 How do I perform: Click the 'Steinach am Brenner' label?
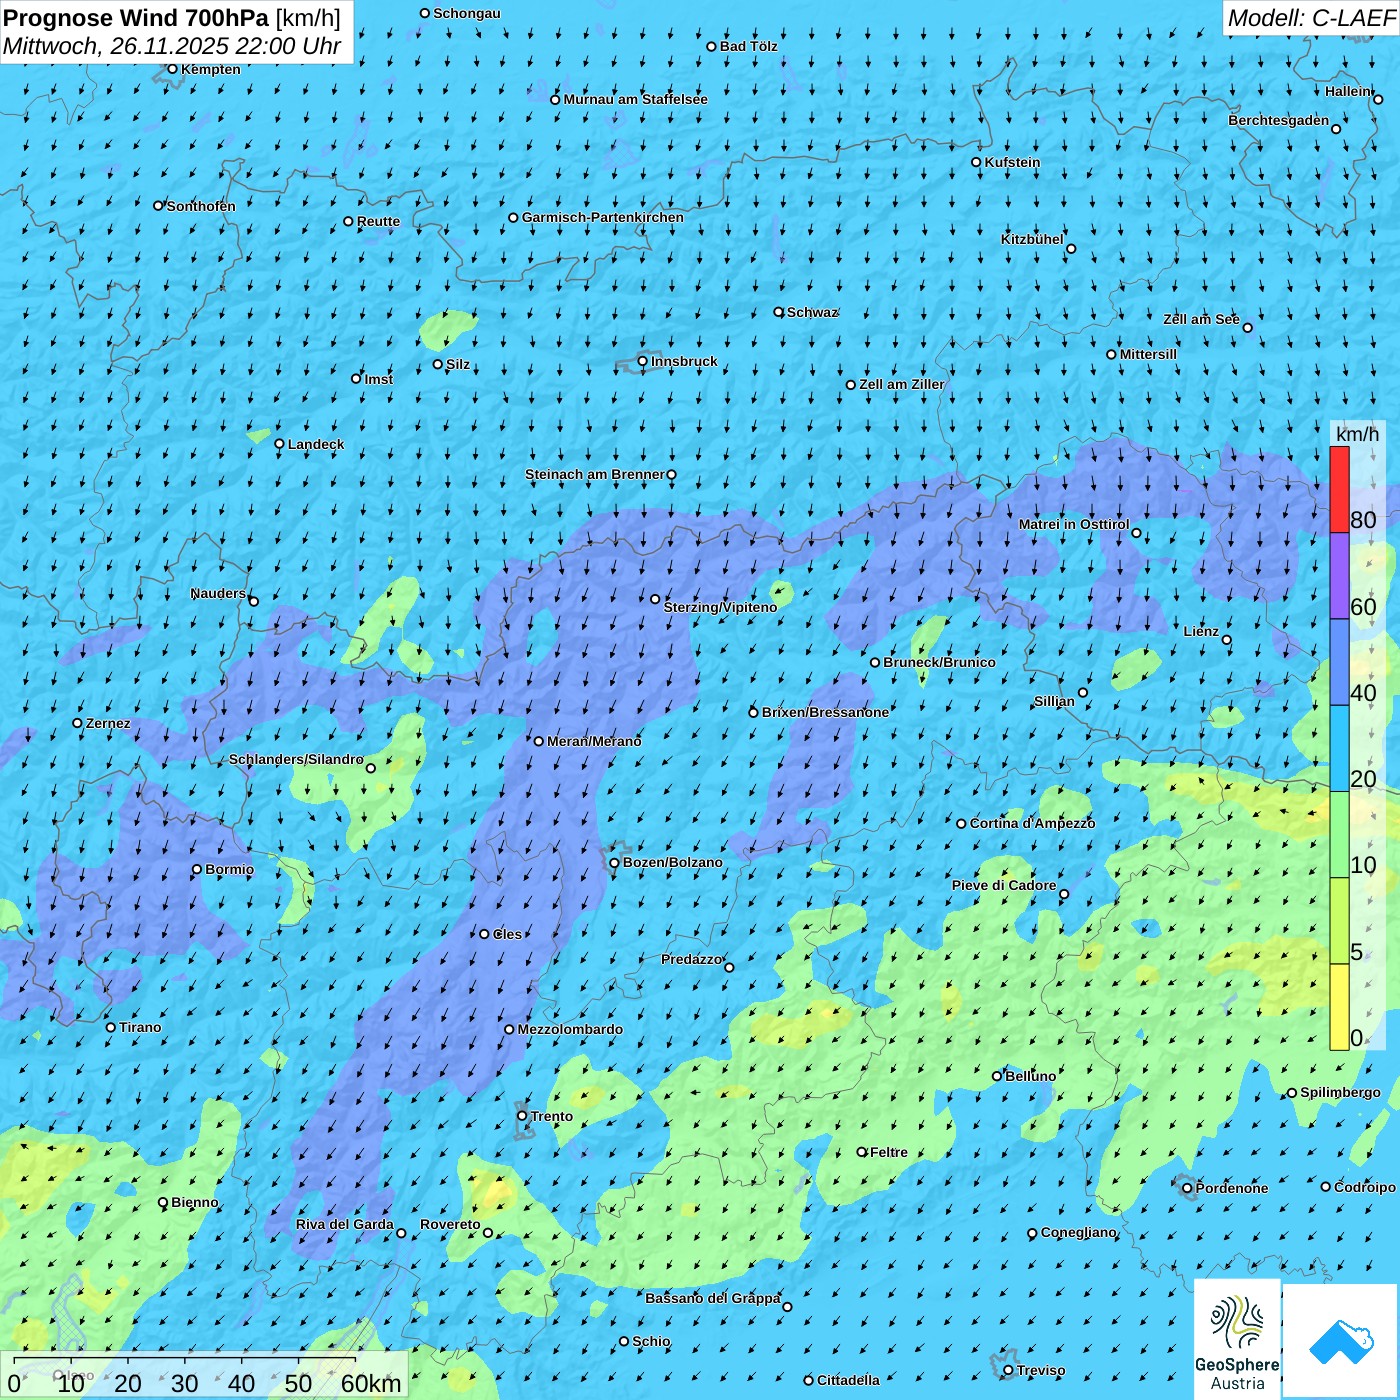[x=595, y=474]
